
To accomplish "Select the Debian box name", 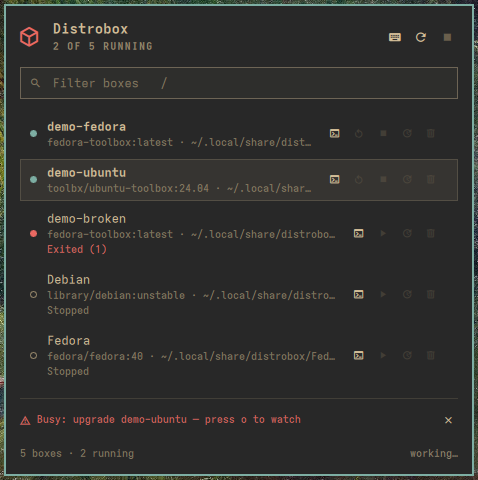I will coord(69,280).
